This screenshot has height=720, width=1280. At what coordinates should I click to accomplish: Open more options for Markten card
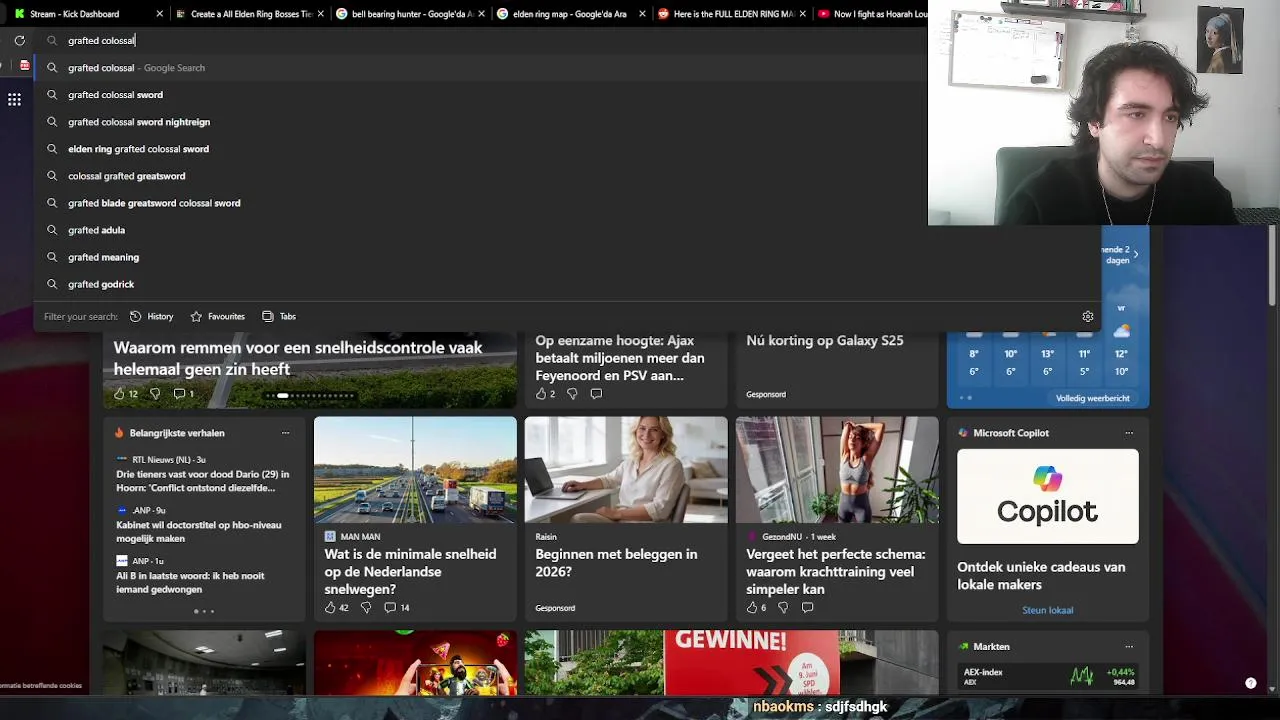[1129, 647]
